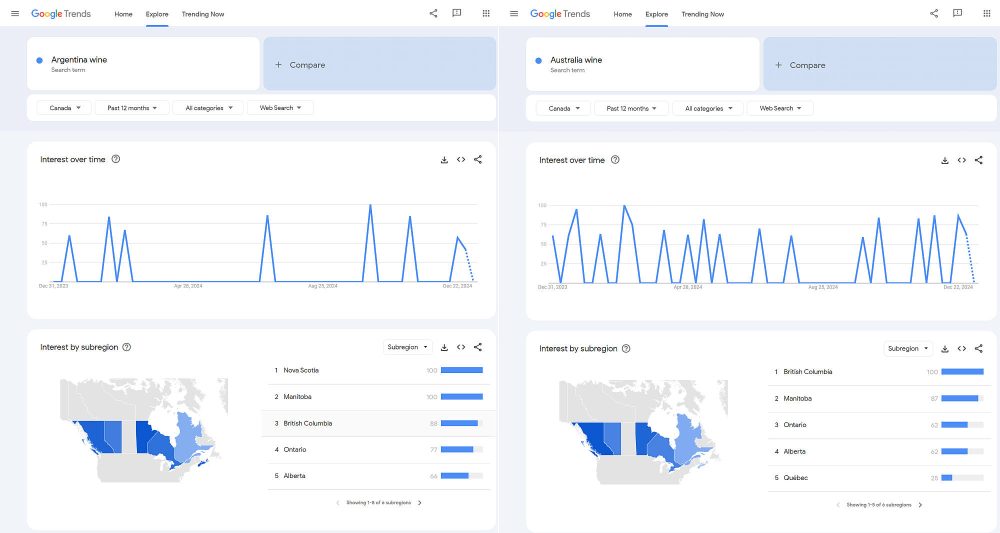Go to next subregions page, Argentina window
Image resolution: width=1000 pixels, height=533 pixels.
pos(420,503)
